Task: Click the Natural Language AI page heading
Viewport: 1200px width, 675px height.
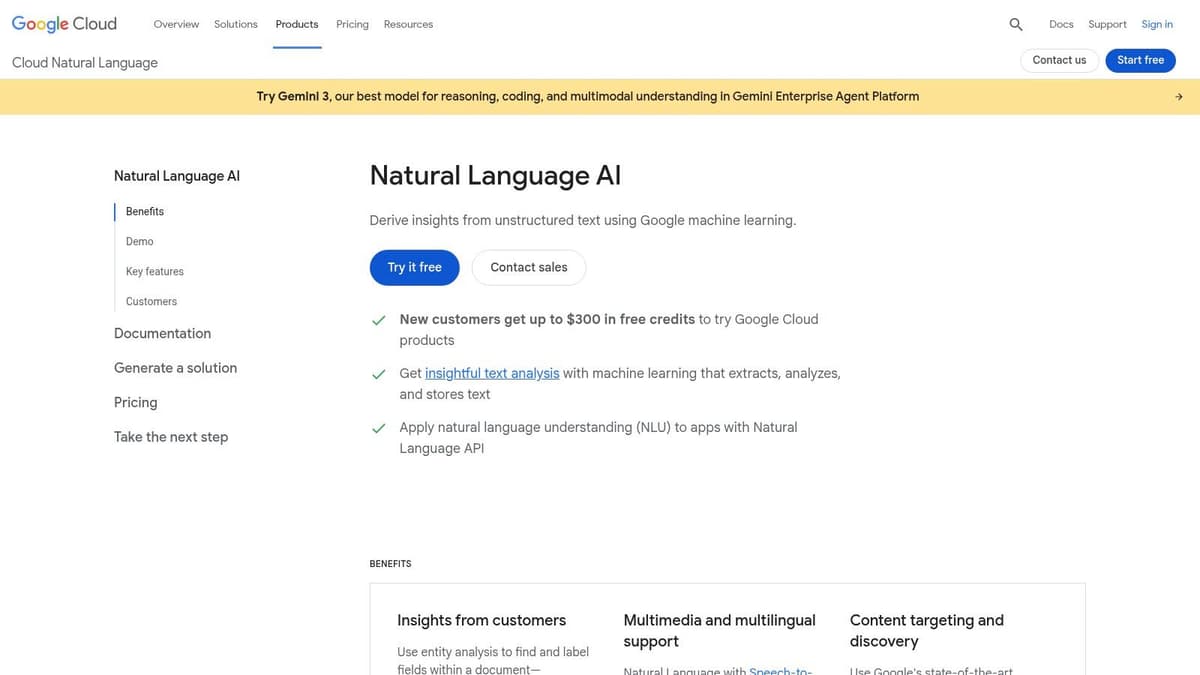Action: 495,176
